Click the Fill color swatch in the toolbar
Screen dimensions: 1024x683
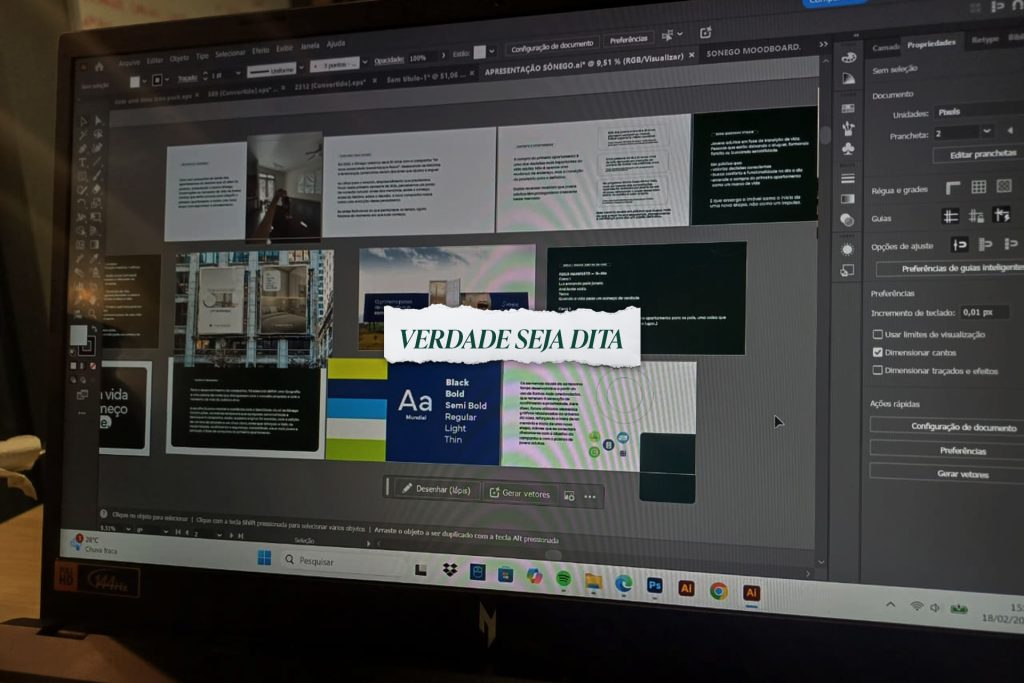pyautogui.click(x=78, y=335)
